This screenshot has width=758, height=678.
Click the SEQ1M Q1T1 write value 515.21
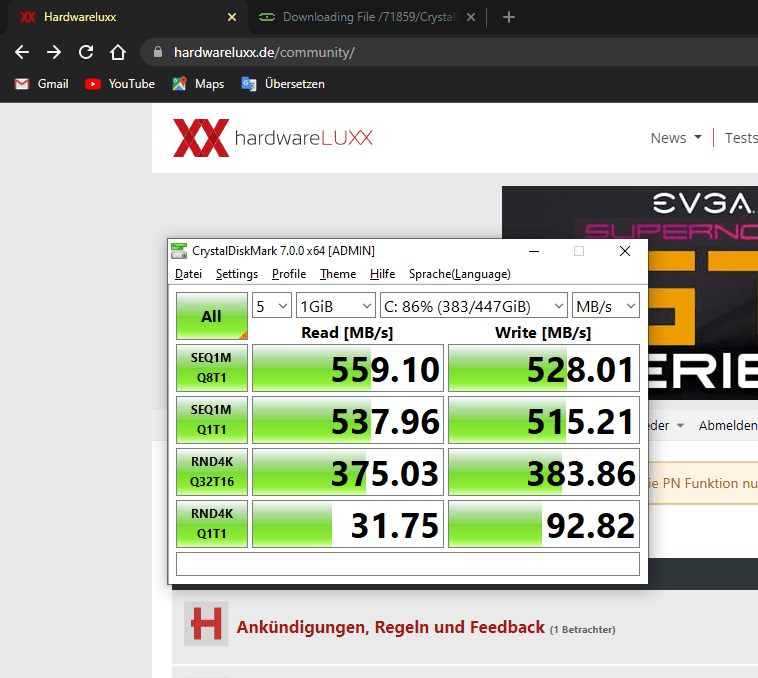click(544, 420)
